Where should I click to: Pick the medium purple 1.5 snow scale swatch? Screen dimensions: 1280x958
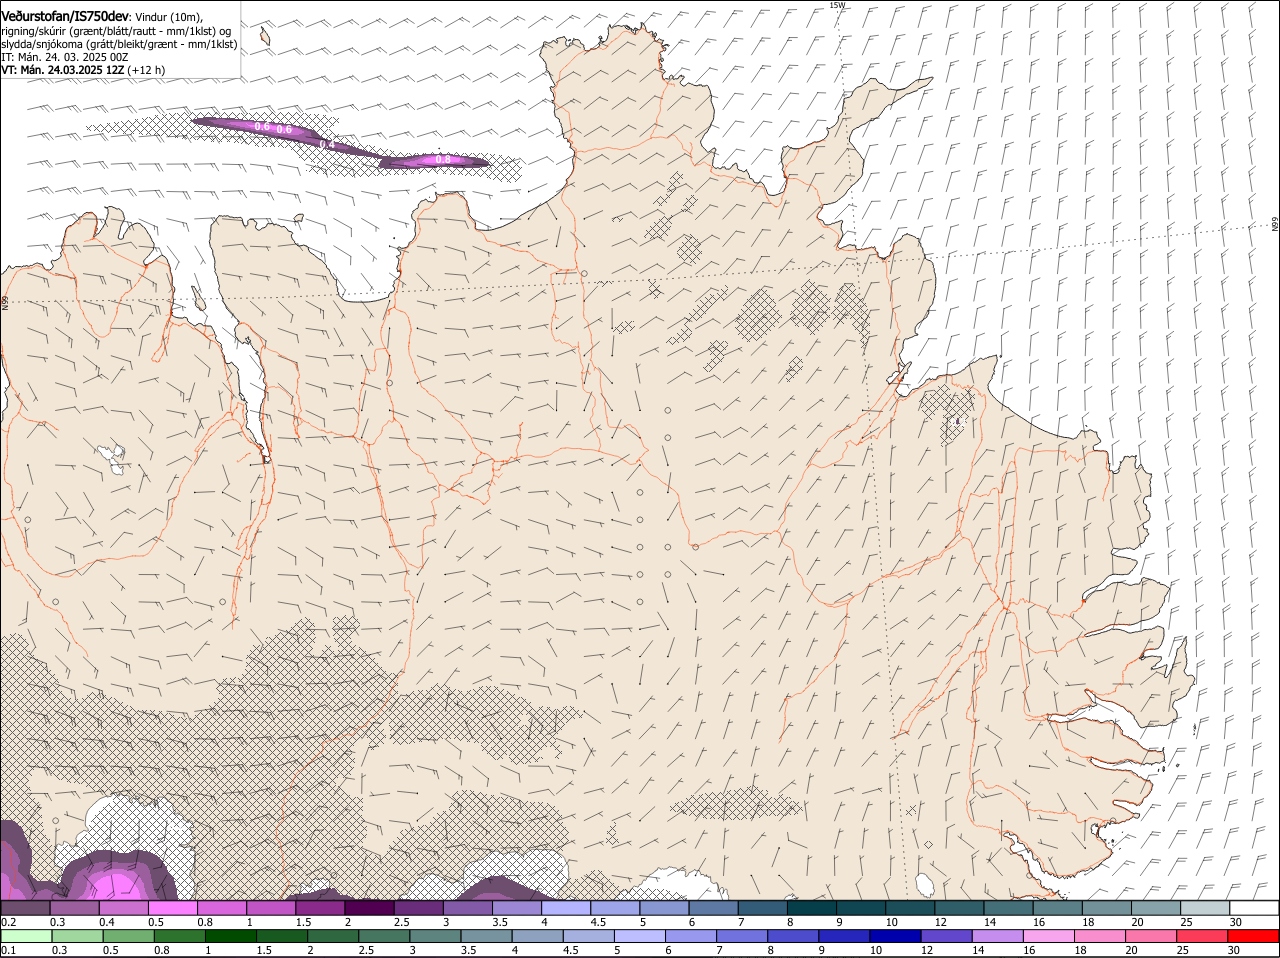pyautogui.click(x=320, y=908)
